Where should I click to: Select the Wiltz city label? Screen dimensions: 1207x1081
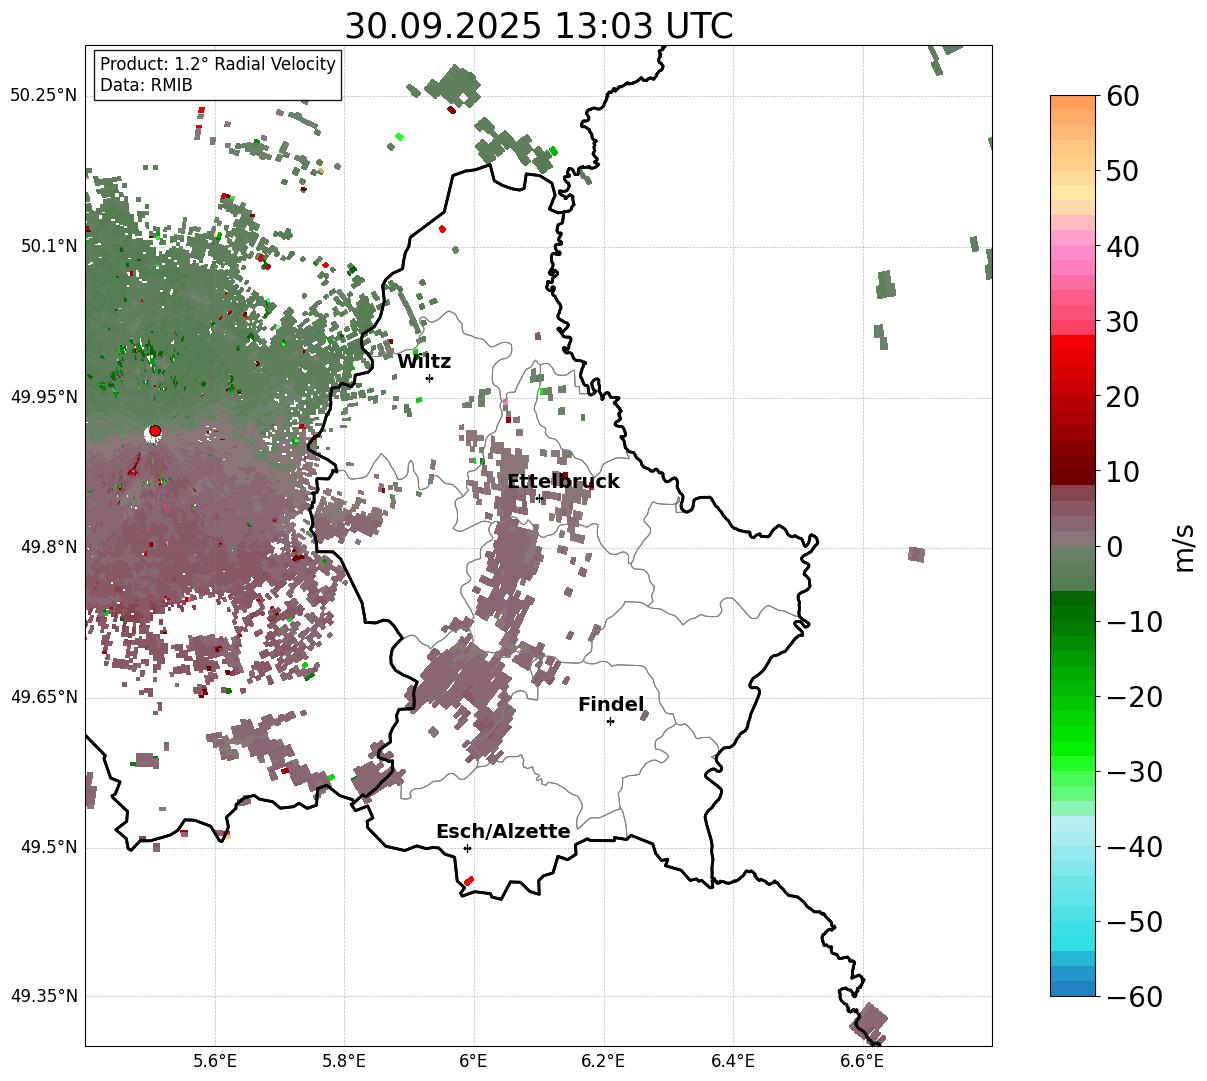coord(424,362)
